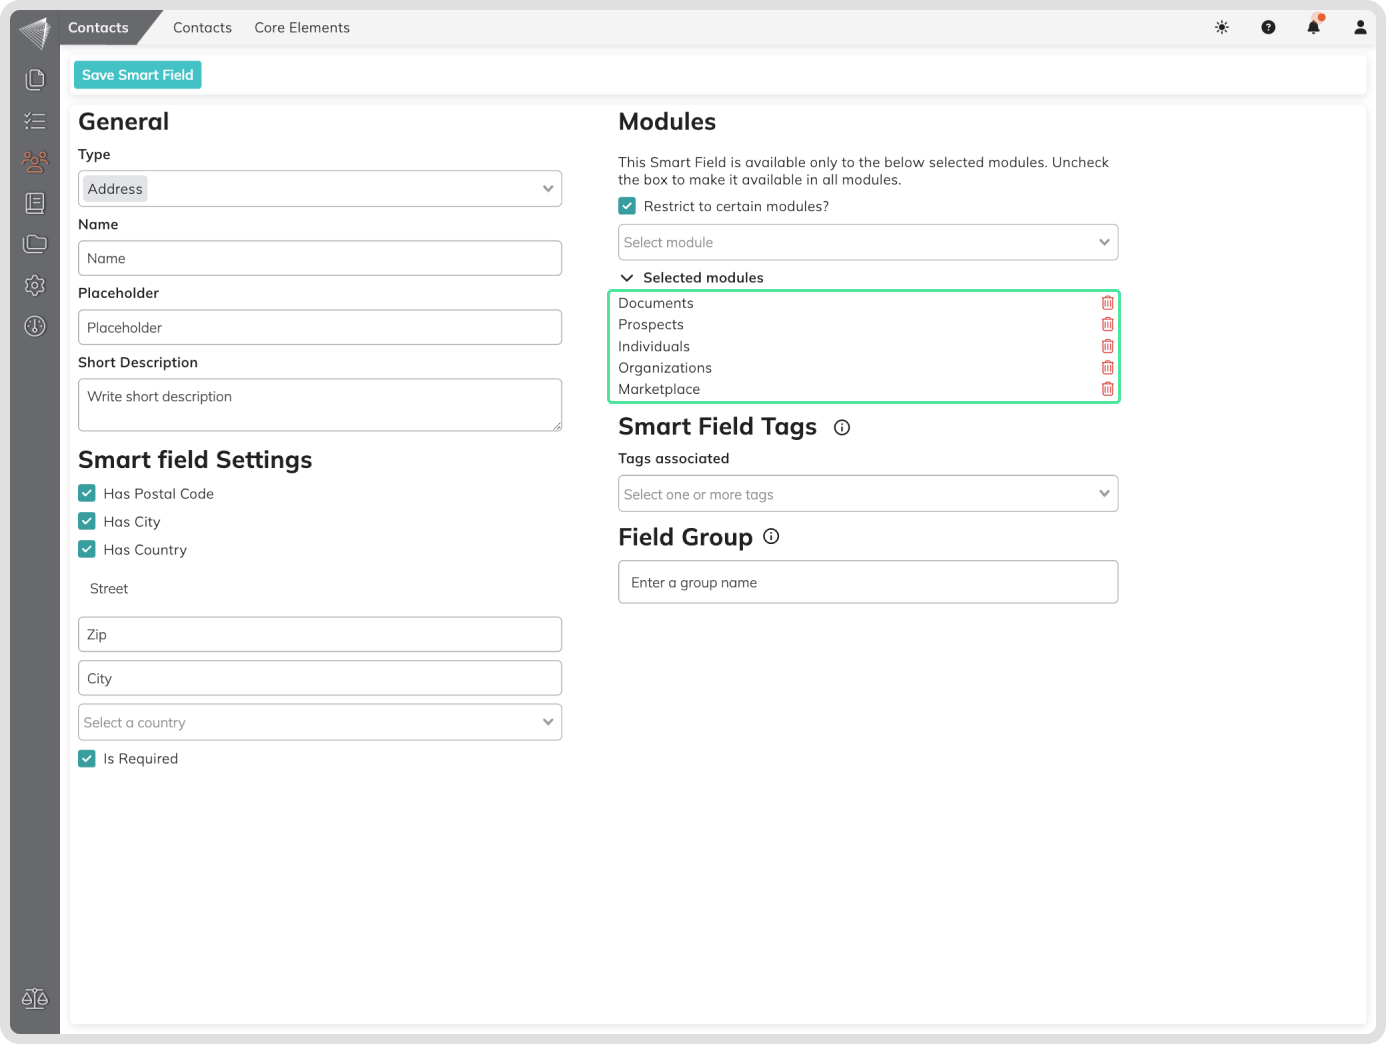The height and width of the screenshot is (1044, 1386).
Task: Click the notifications bell icon
Action: [x=1313, y=27]
